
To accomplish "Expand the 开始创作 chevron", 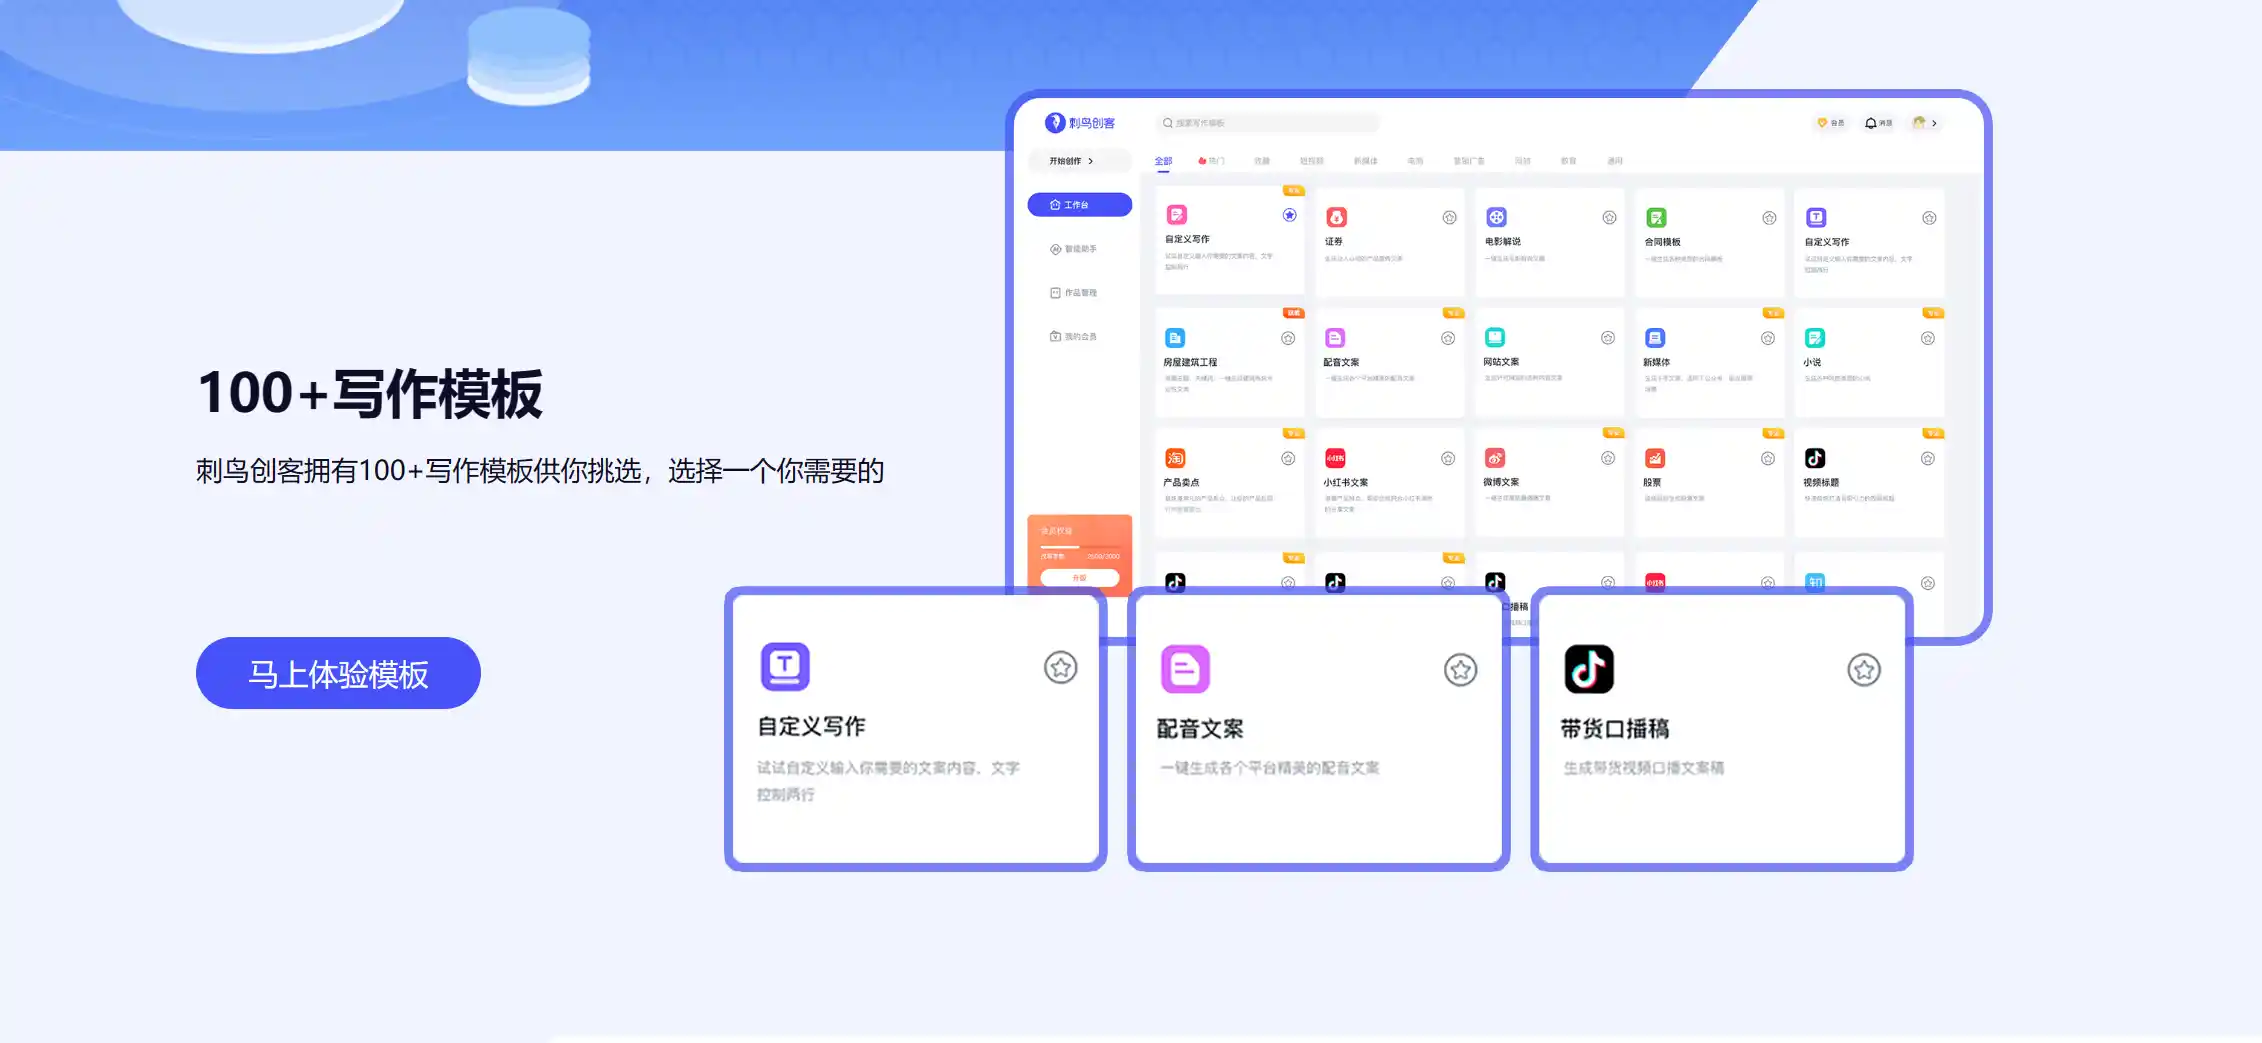I will pyautogui.click(x=1091, y=161).
